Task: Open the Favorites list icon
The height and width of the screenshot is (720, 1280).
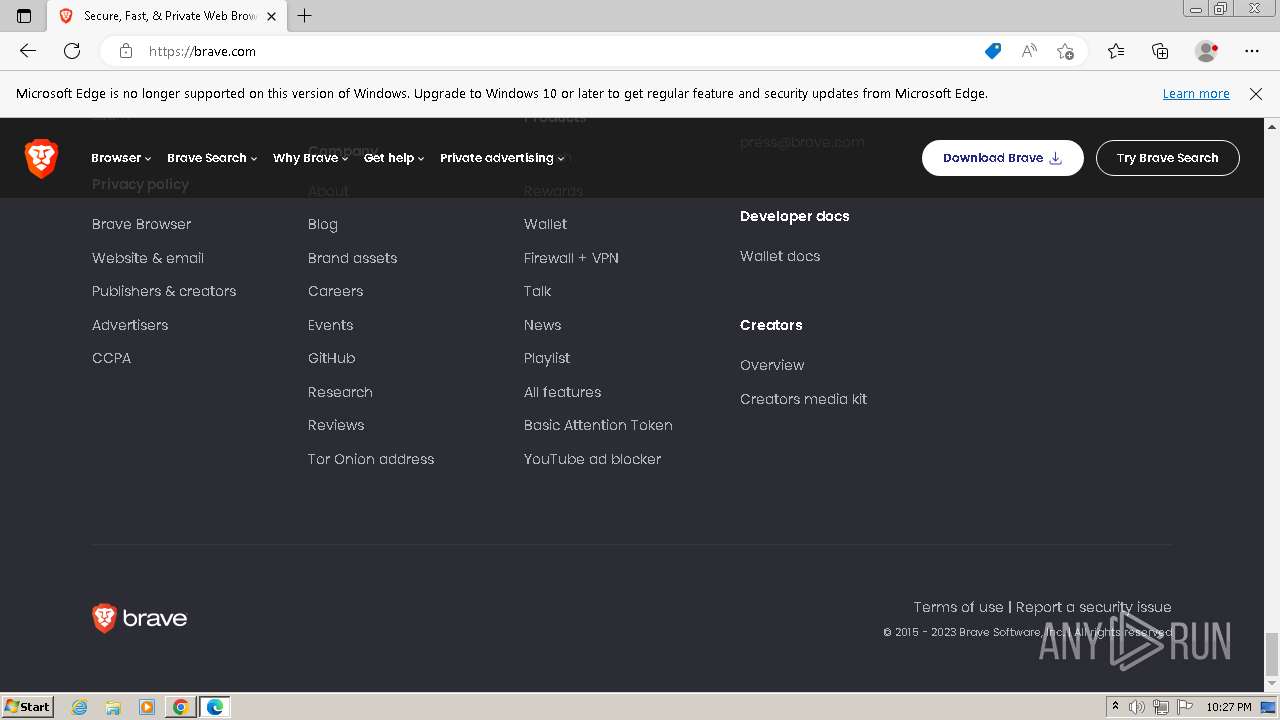Action: 1116,51
